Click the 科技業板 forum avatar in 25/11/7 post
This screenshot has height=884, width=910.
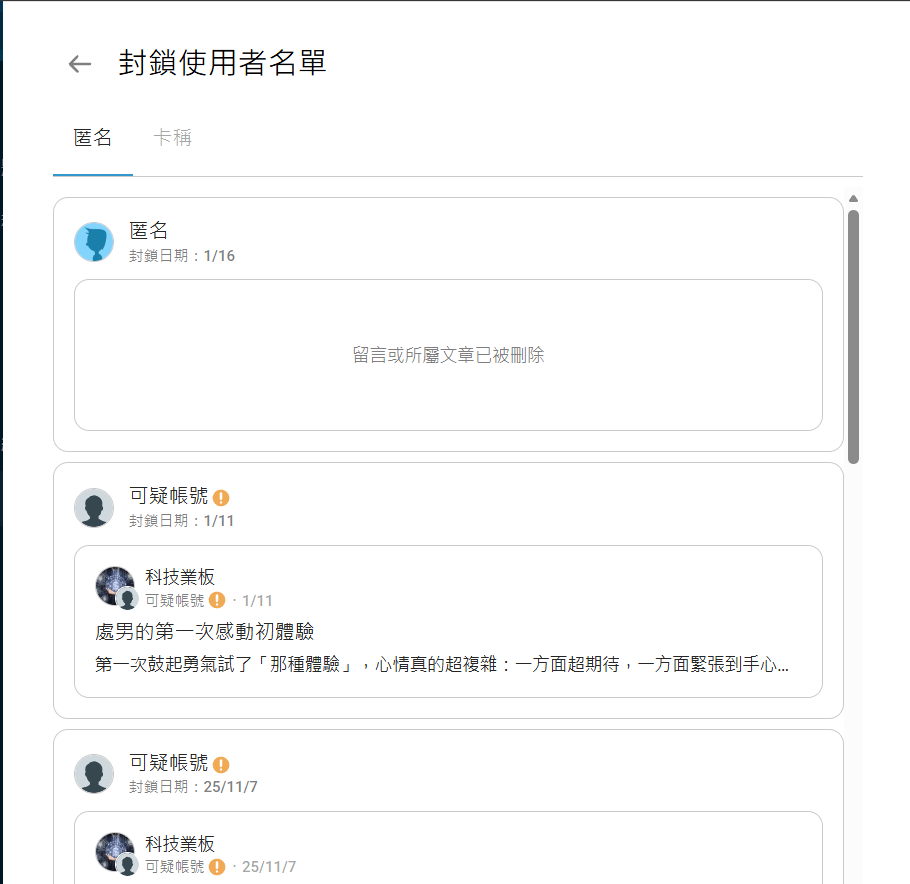pos(115,853)
